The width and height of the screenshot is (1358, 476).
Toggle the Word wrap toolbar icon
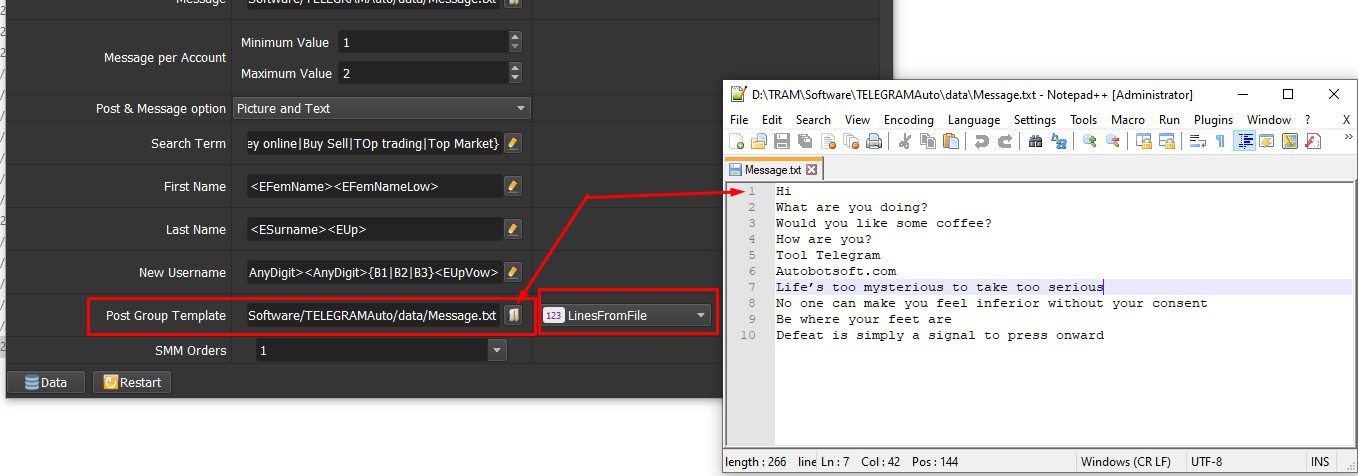click(x=1197, y=141)
